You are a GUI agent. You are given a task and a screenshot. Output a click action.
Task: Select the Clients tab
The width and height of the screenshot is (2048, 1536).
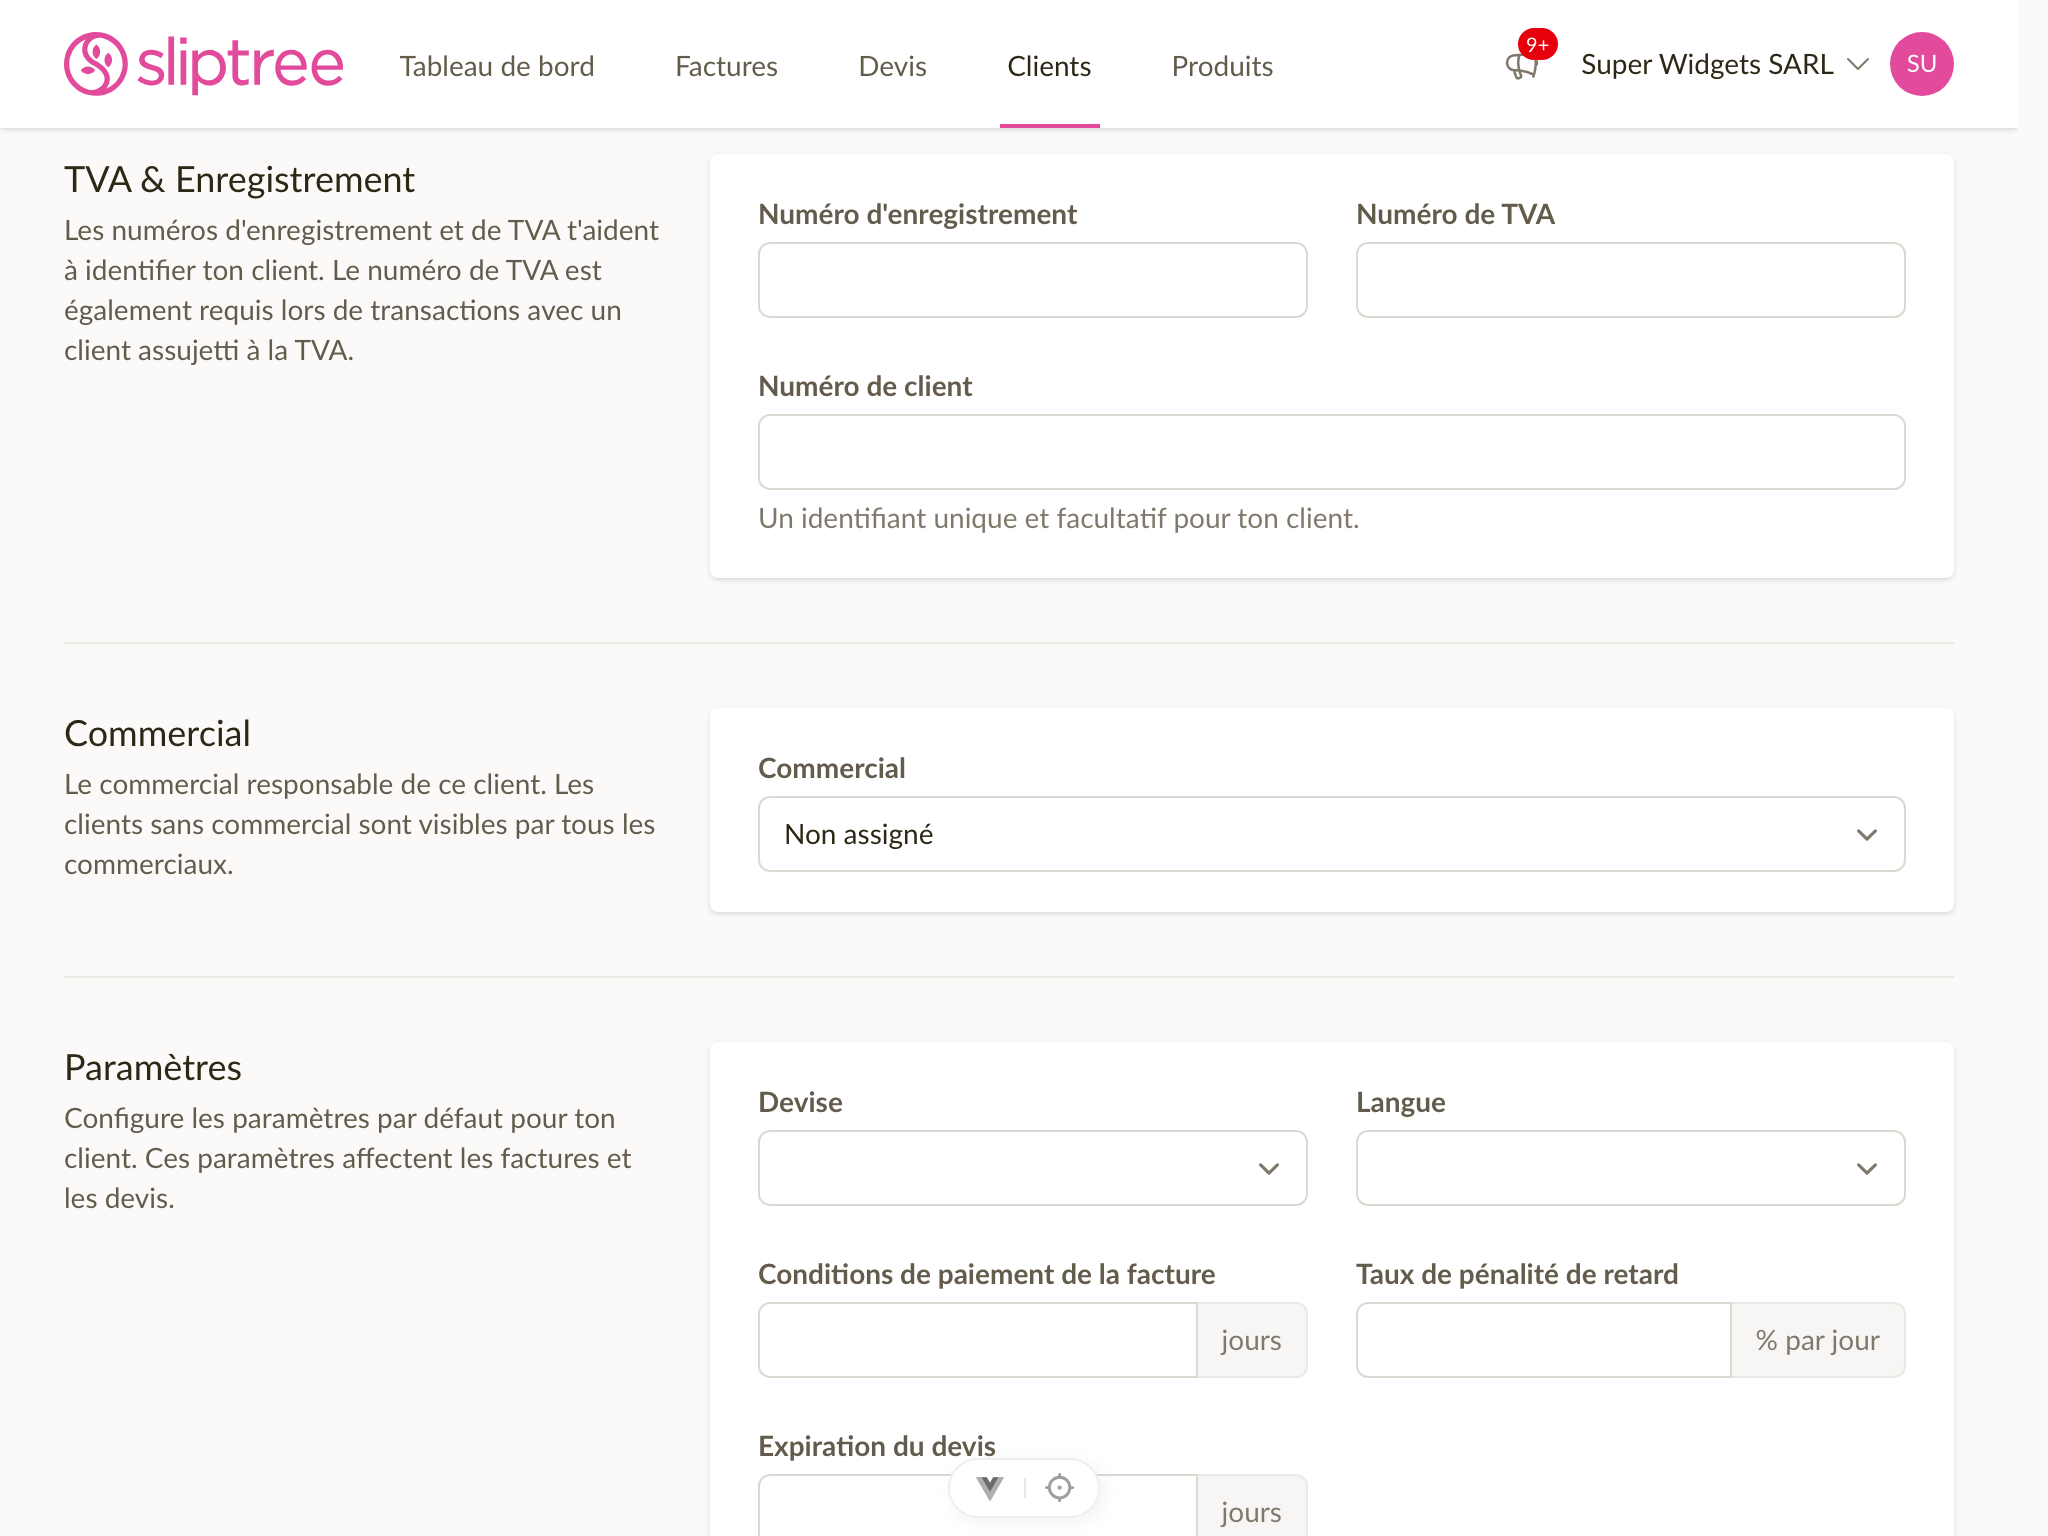(1049, 66)
